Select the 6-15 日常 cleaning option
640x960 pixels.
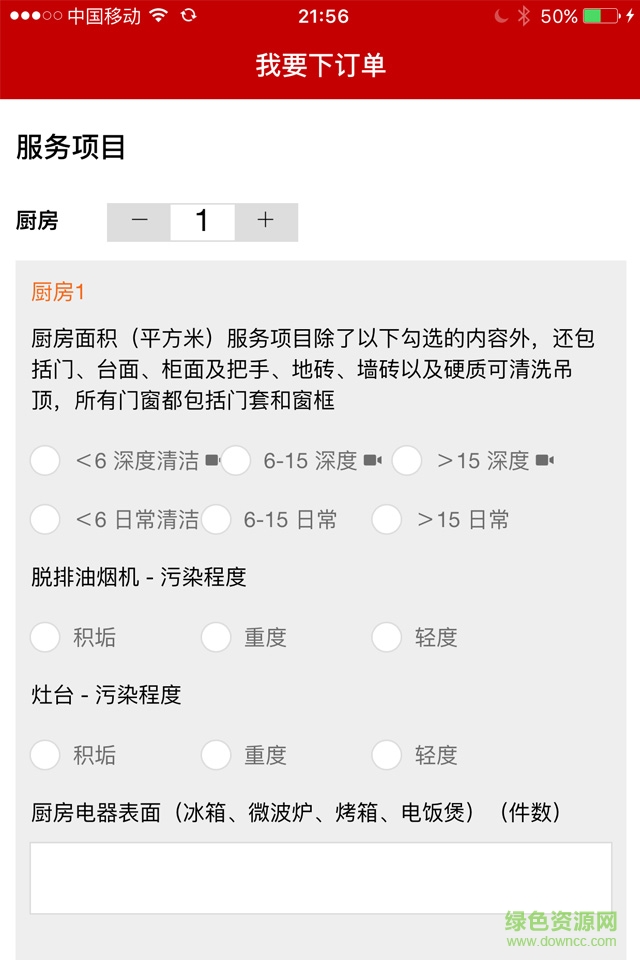tap(216, 520)
